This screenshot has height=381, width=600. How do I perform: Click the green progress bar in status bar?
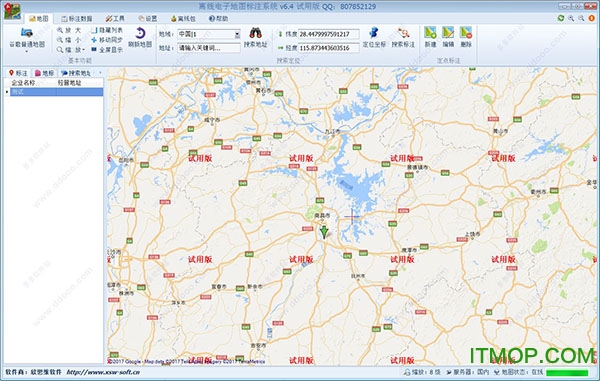(567, 372)
